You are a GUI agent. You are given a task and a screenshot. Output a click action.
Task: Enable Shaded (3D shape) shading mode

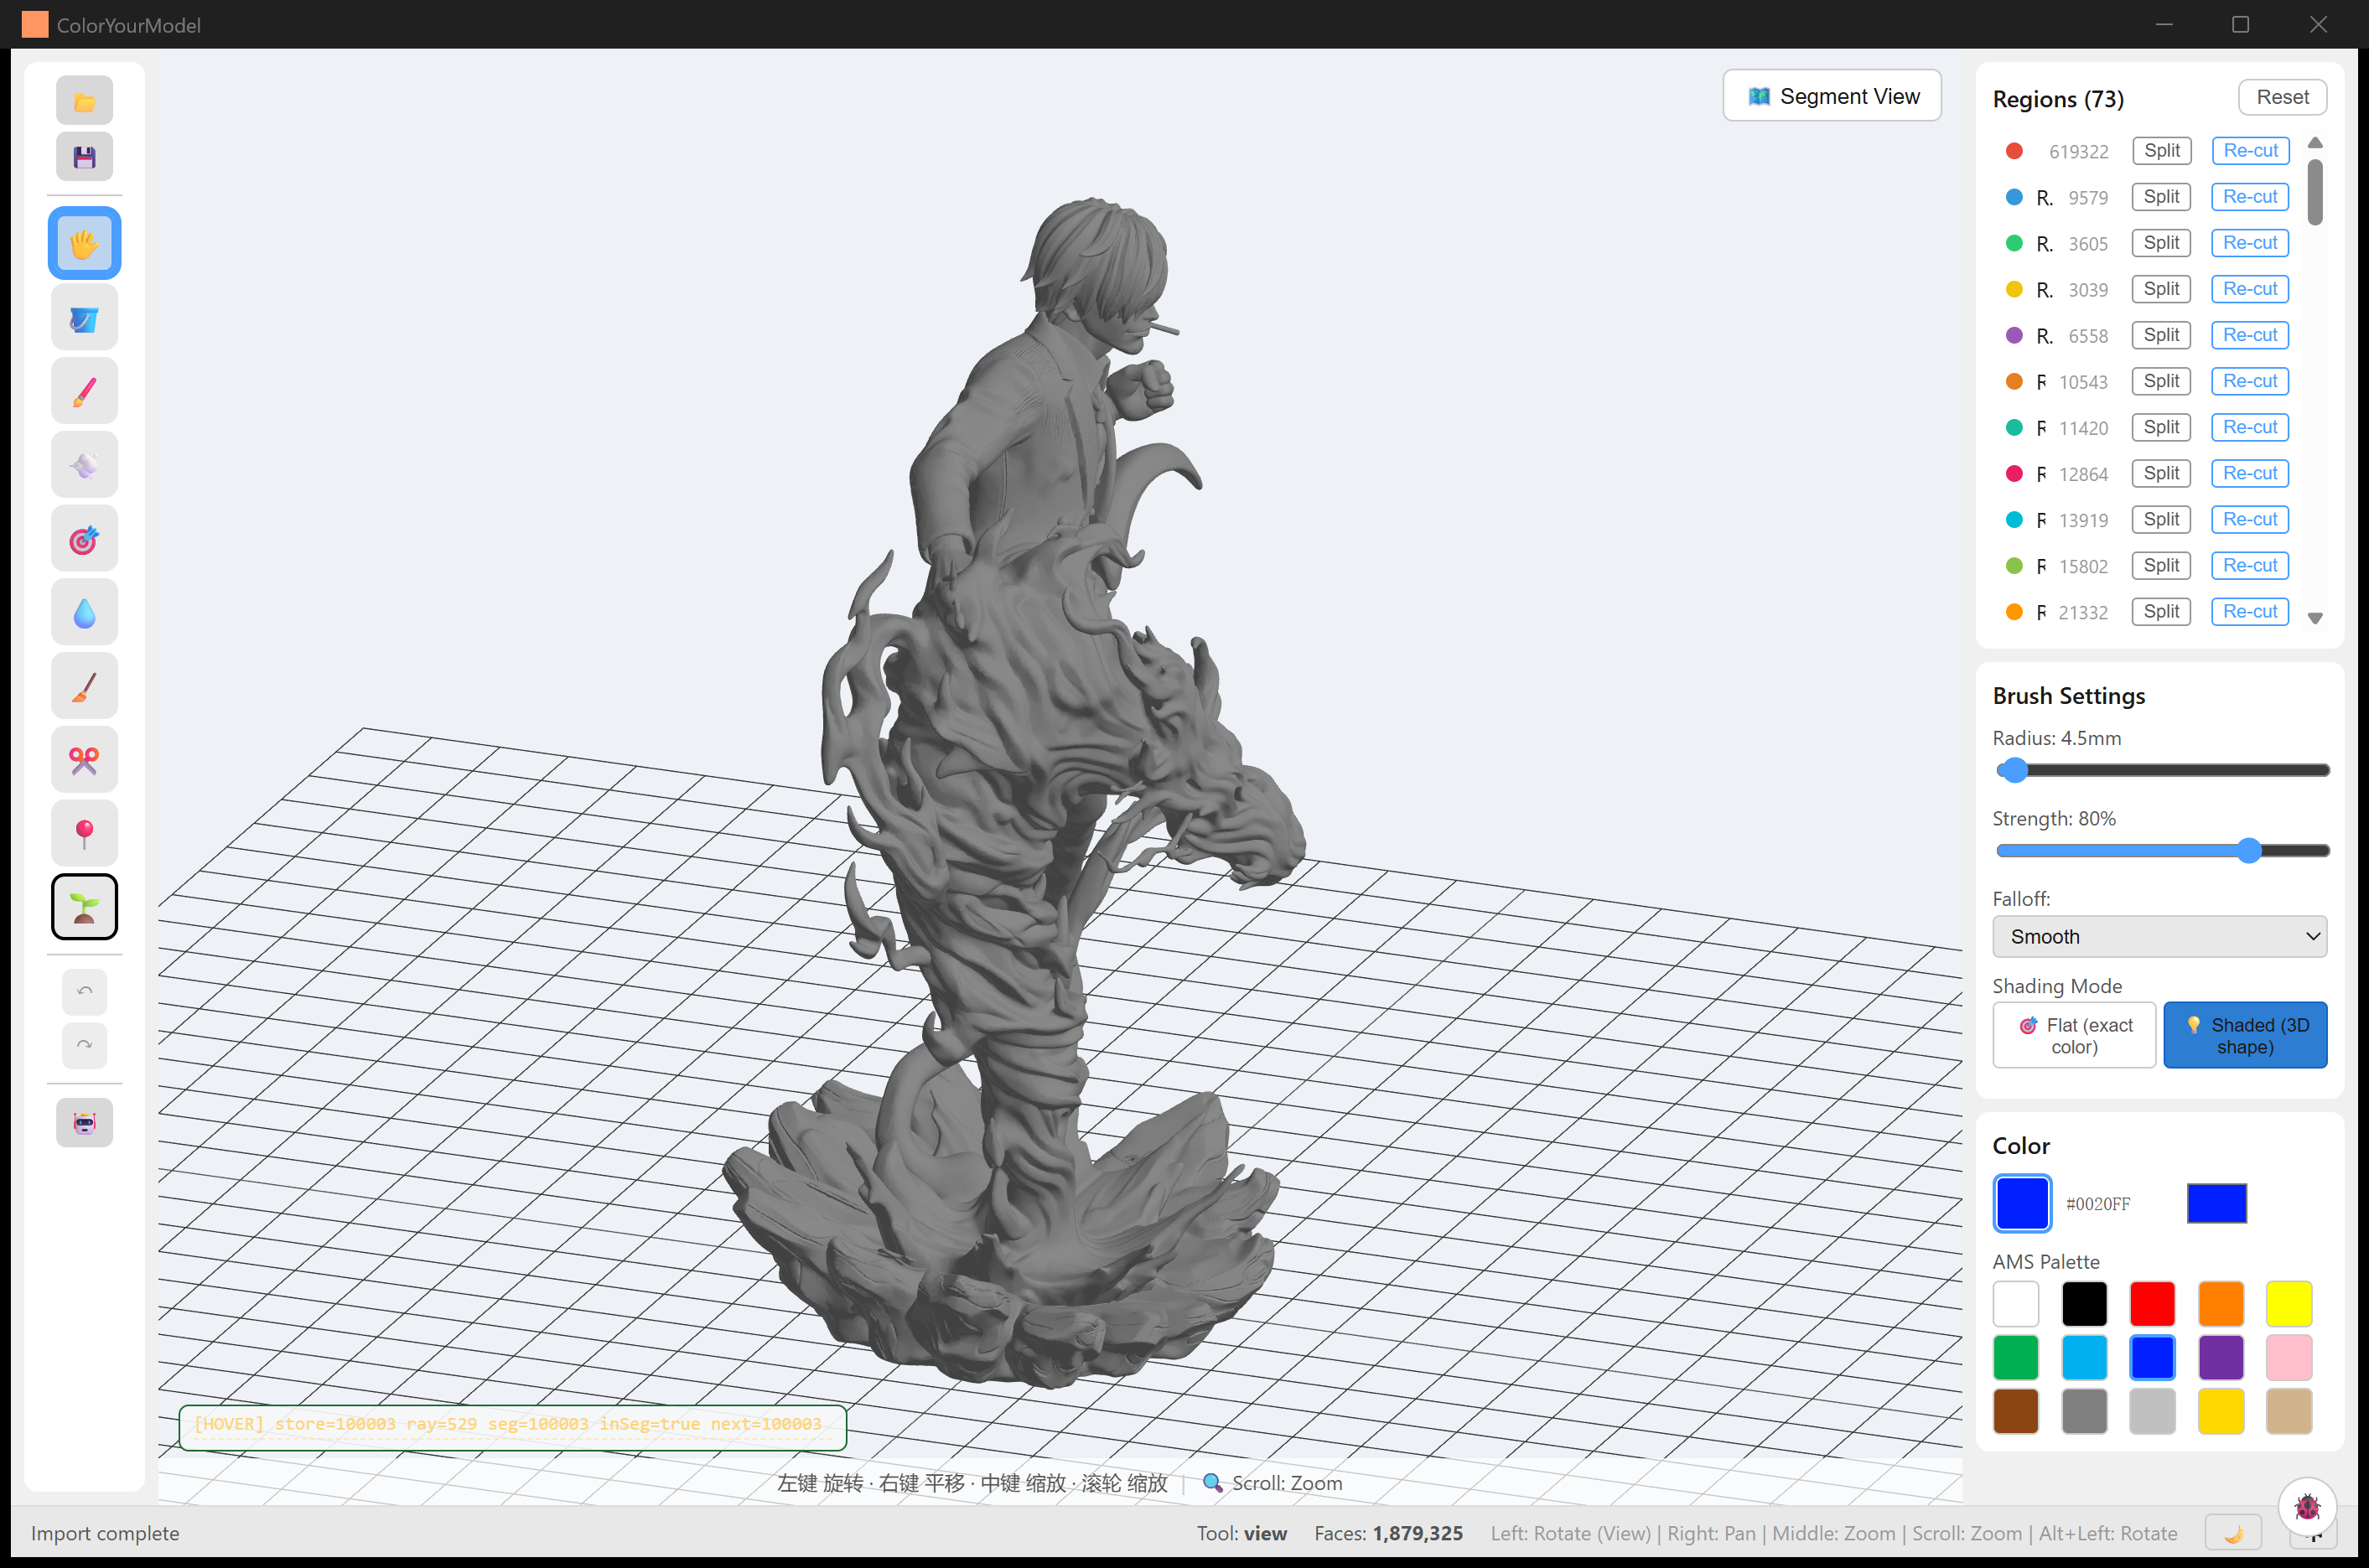pos(2245,1035)
